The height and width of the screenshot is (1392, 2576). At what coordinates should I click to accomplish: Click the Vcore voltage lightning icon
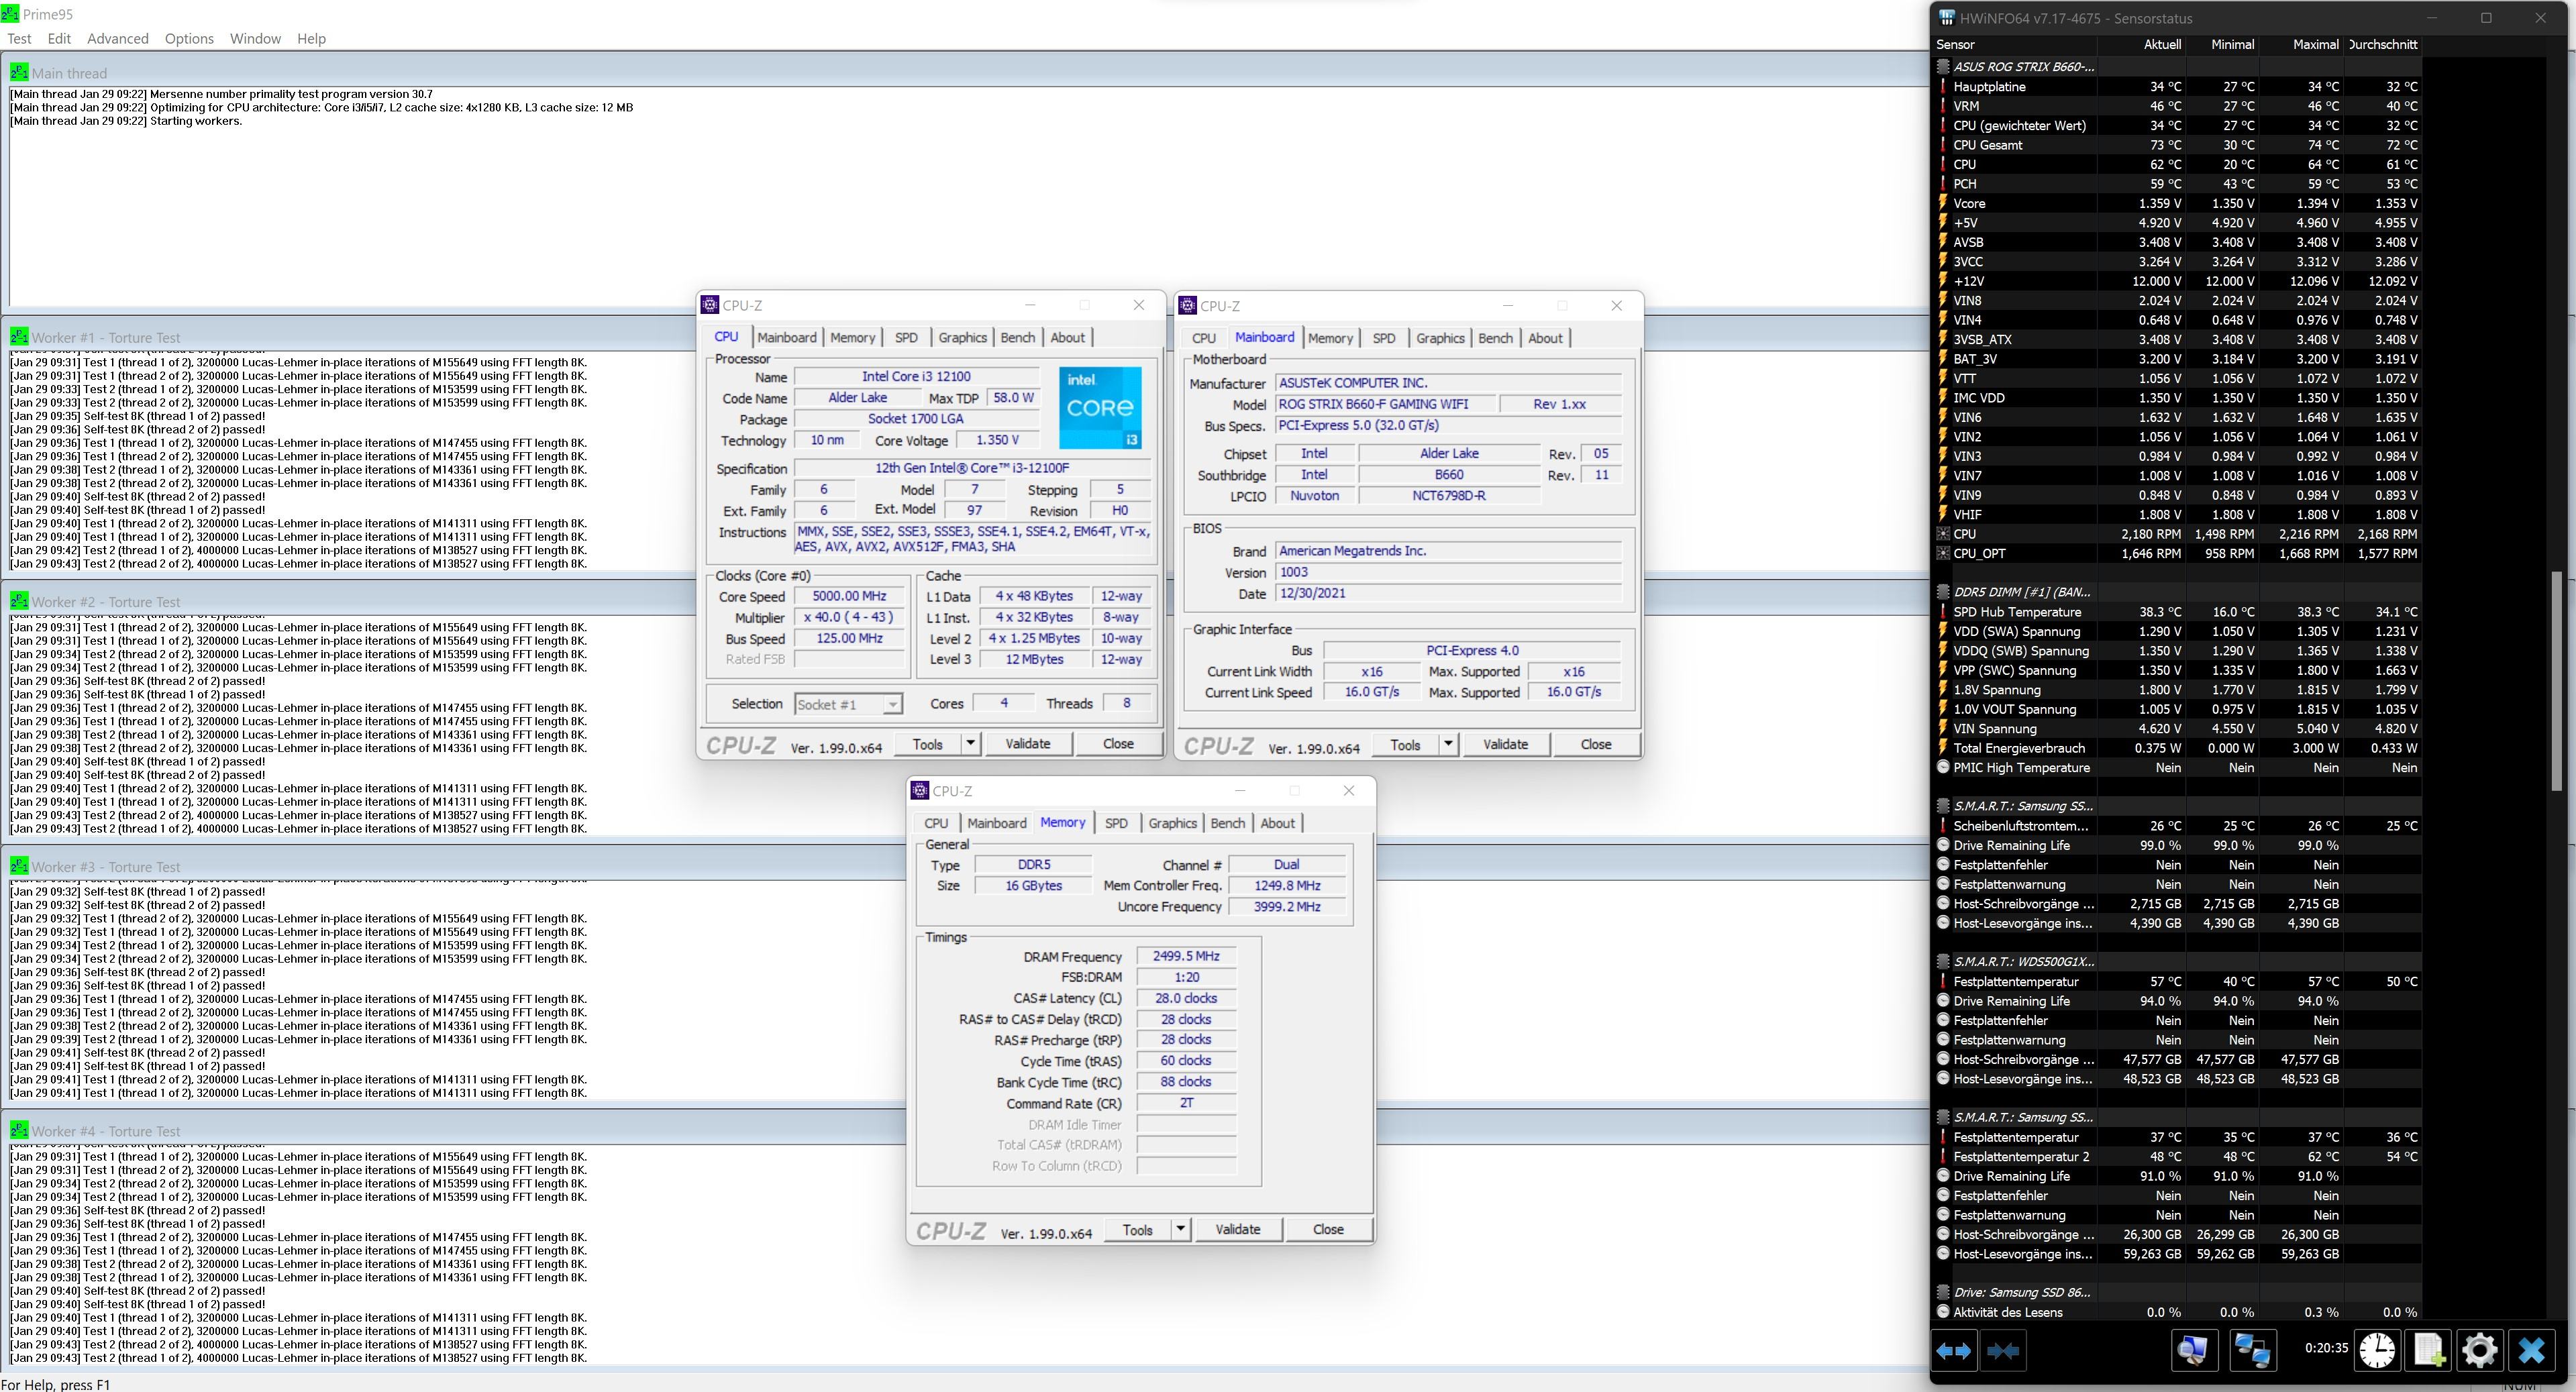(1943, 203)
